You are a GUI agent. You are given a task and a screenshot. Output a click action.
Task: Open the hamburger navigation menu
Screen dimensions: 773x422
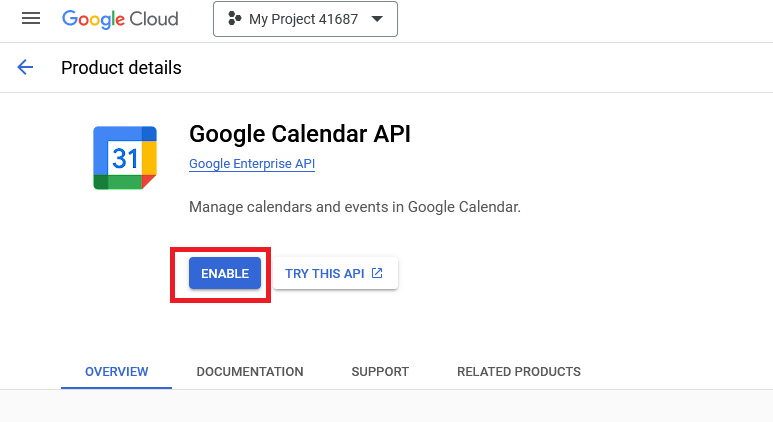tap(31, 19)
